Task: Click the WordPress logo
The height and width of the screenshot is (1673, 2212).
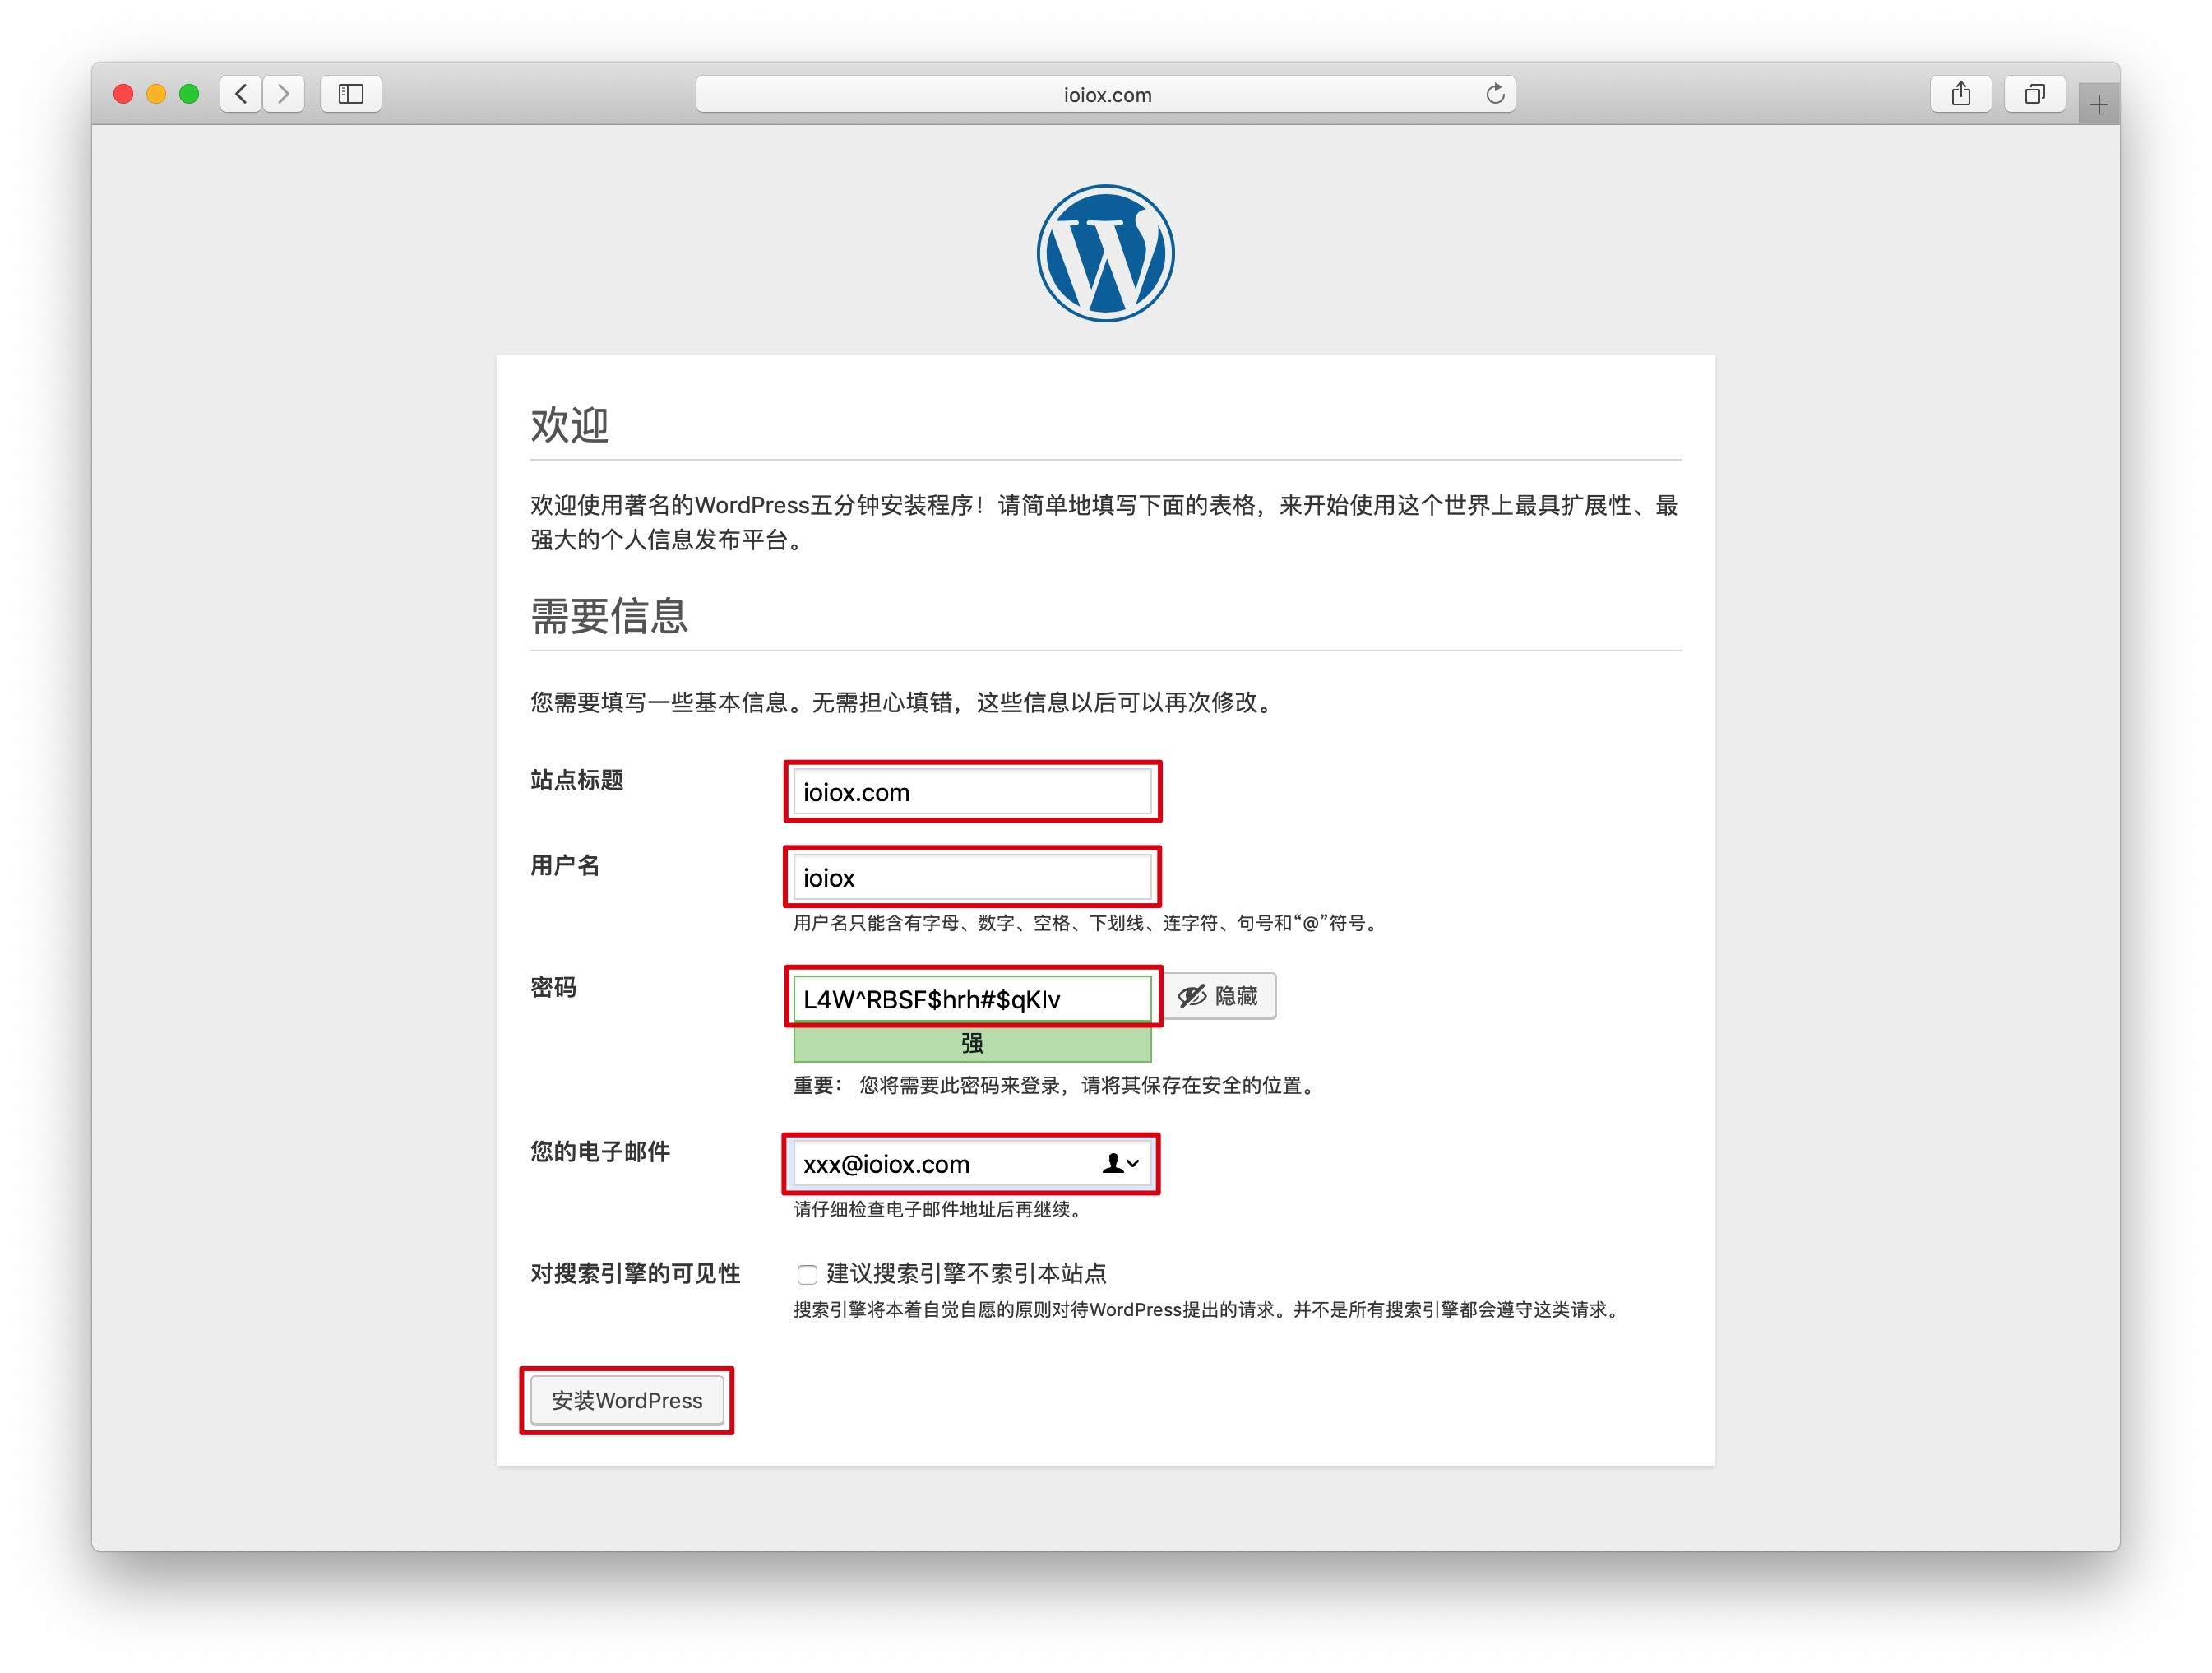Action: point(1105,253)
